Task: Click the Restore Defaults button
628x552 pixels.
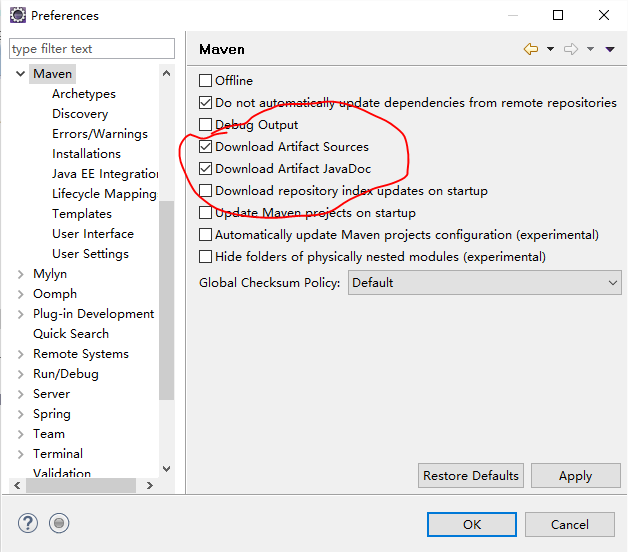Action: tap(471, 476)
